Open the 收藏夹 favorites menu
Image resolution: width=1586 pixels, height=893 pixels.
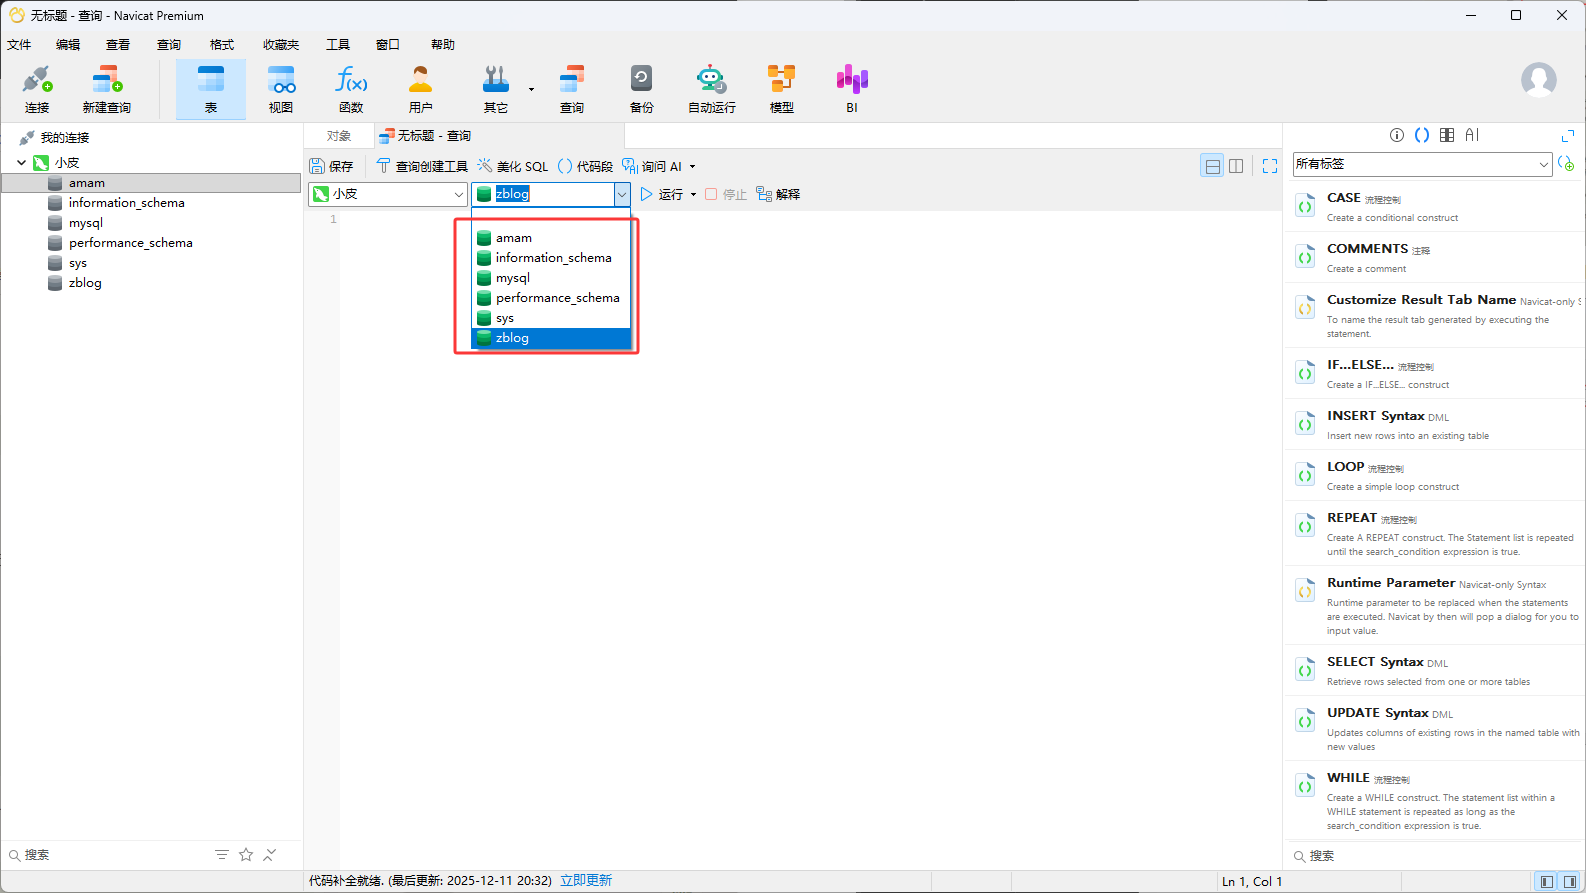[x=281, y=45]
